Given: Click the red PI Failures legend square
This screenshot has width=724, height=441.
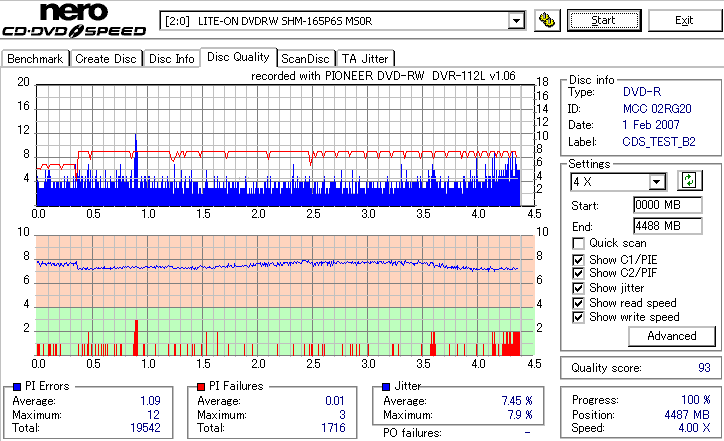Looking at the screenshot, I should coord(201,387).
